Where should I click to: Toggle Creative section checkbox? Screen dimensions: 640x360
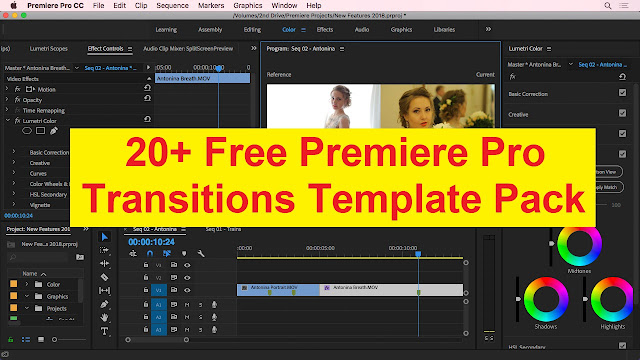[622, 113]
